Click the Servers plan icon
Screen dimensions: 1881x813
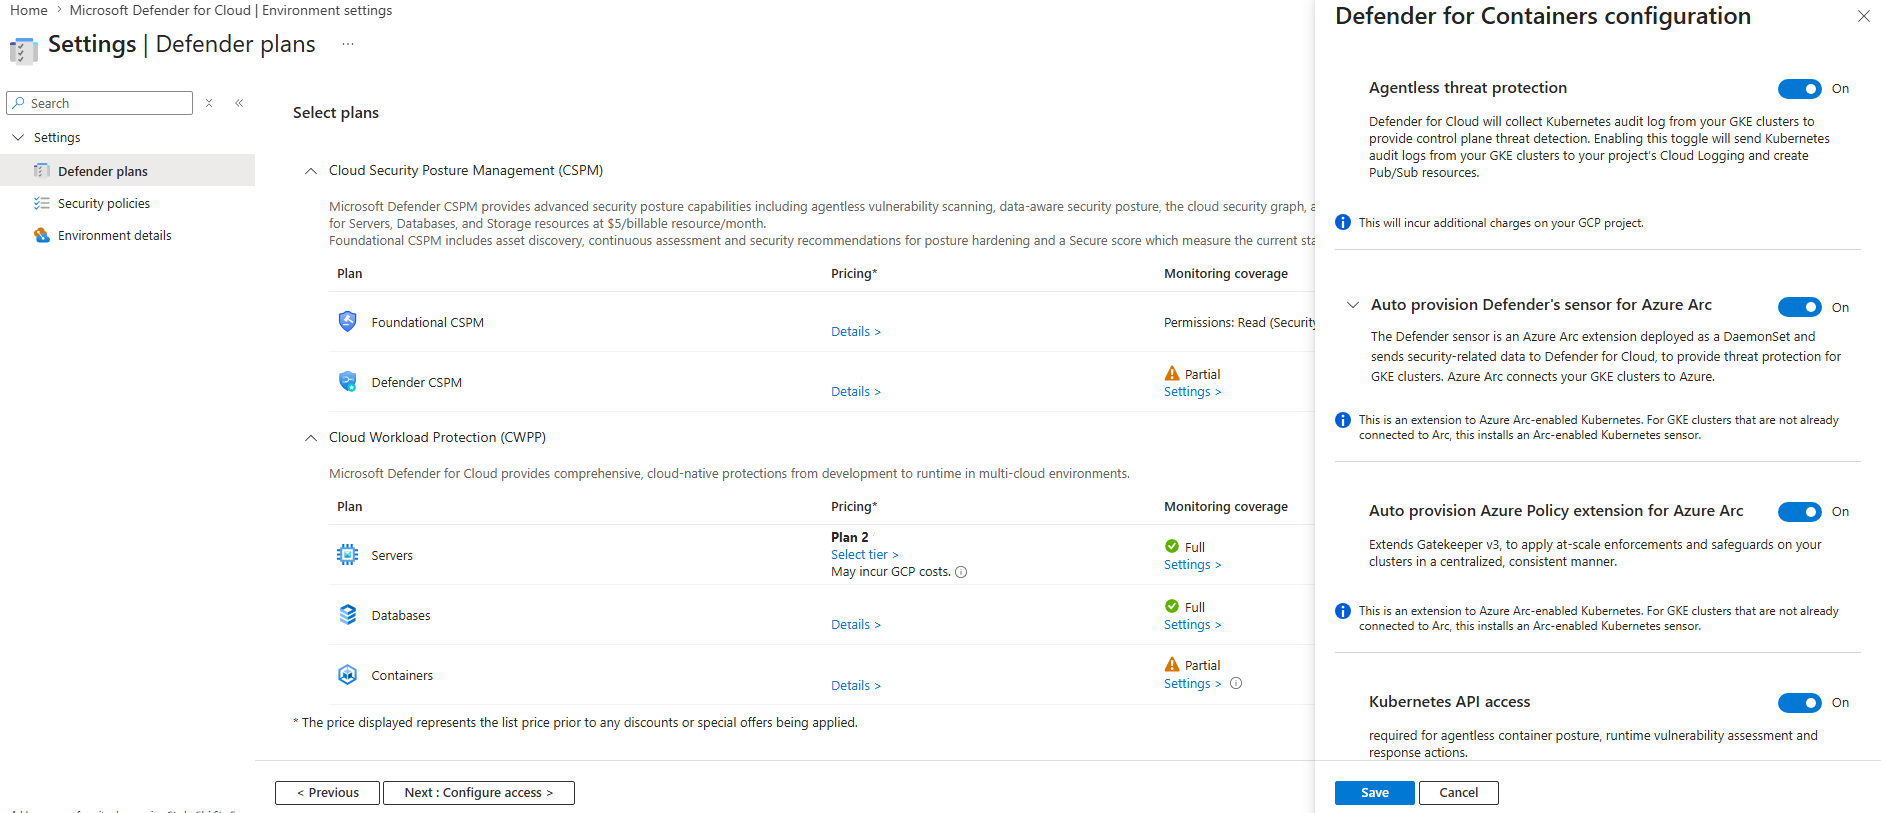(347, 555)
